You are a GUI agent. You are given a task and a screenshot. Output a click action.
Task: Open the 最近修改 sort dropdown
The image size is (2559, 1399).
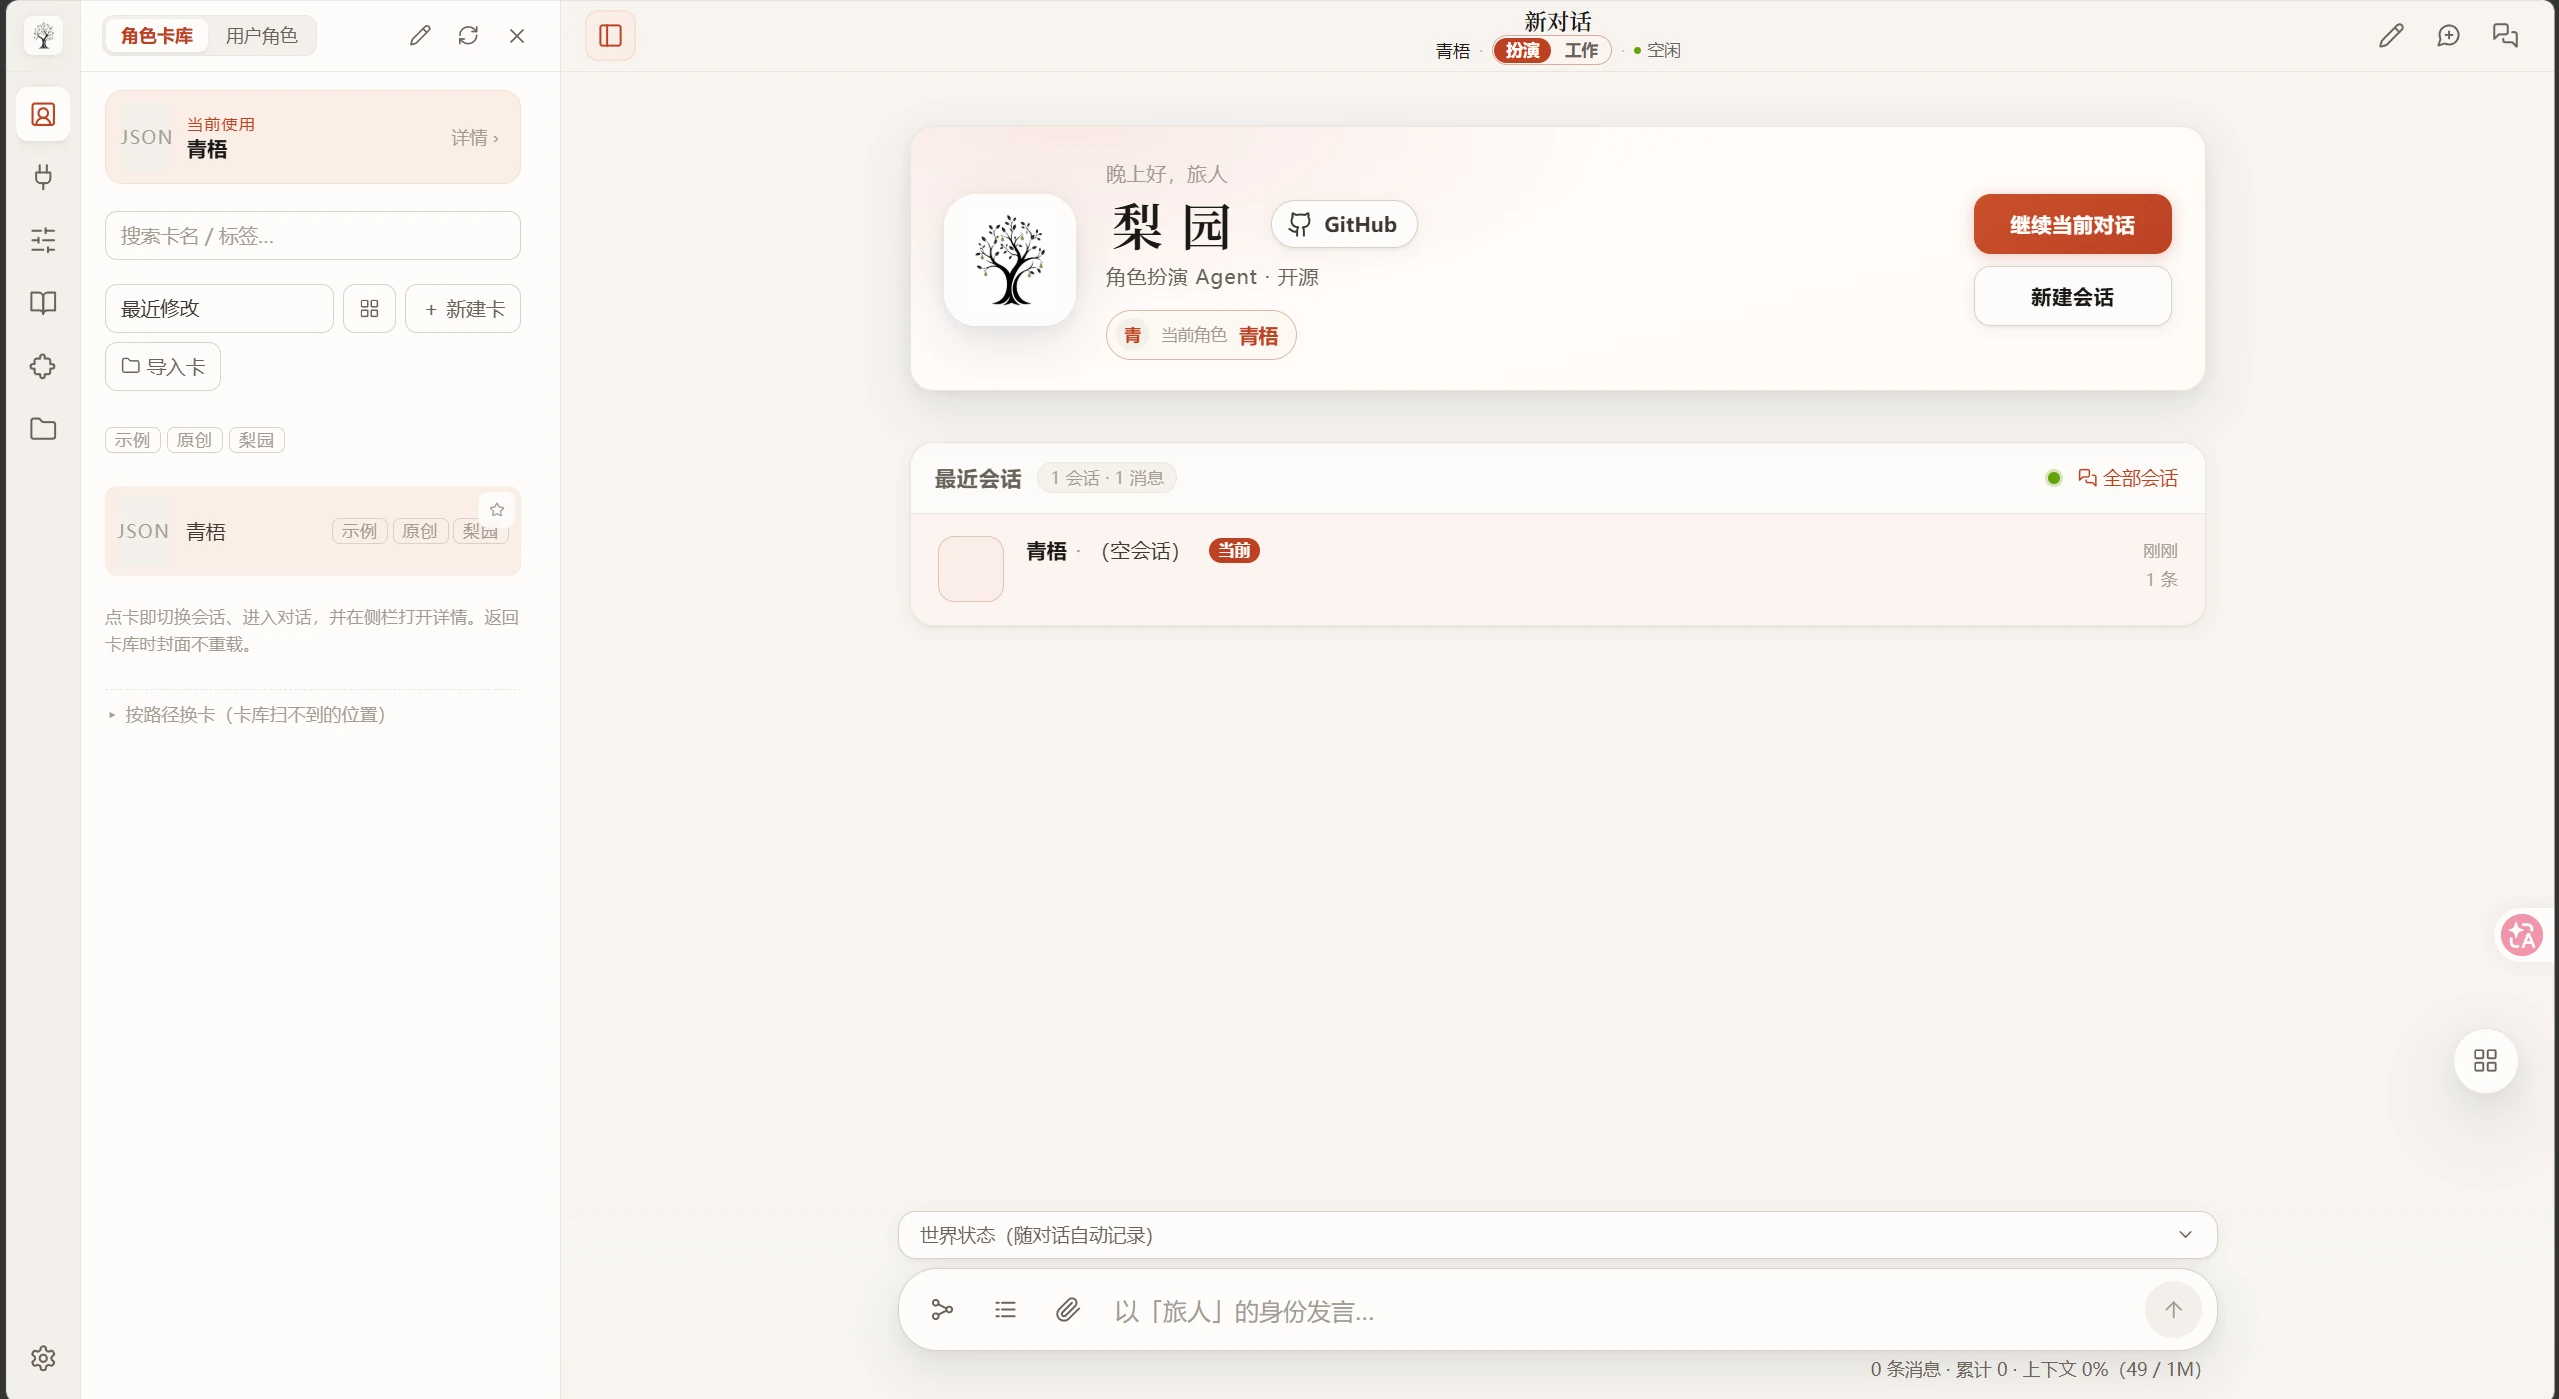click(x=219, y=309)
